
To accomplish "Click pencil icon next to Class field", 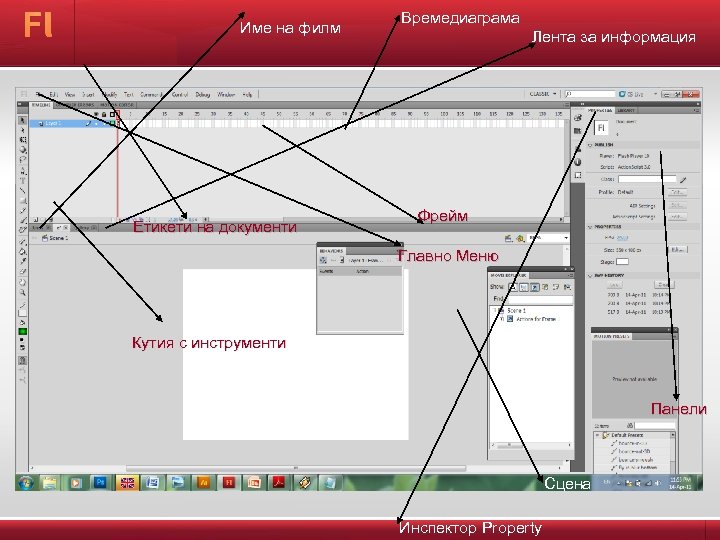I will click(x=683, y=180).
